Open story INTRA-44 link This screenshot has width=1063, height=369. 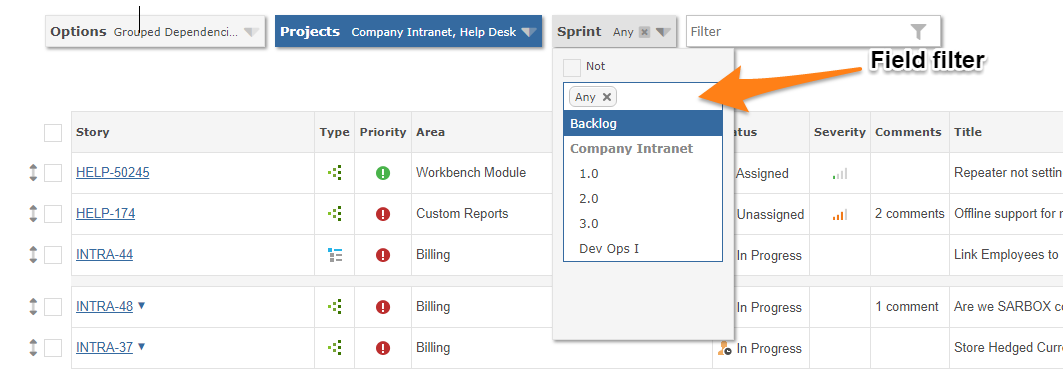pos(104,254)
